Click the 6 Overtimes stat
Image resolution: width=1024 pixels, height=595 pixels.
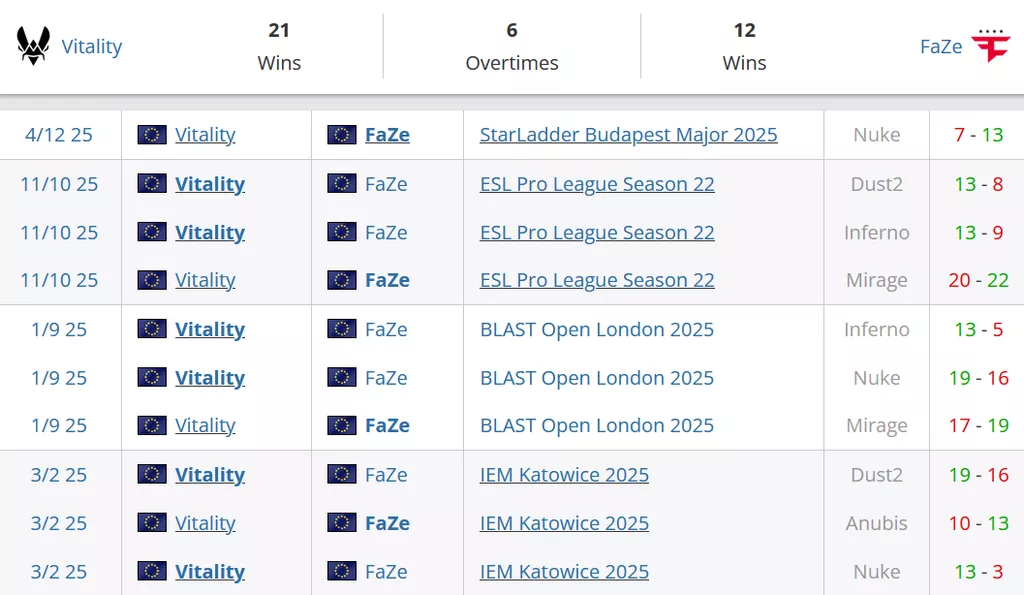point(512,47)
